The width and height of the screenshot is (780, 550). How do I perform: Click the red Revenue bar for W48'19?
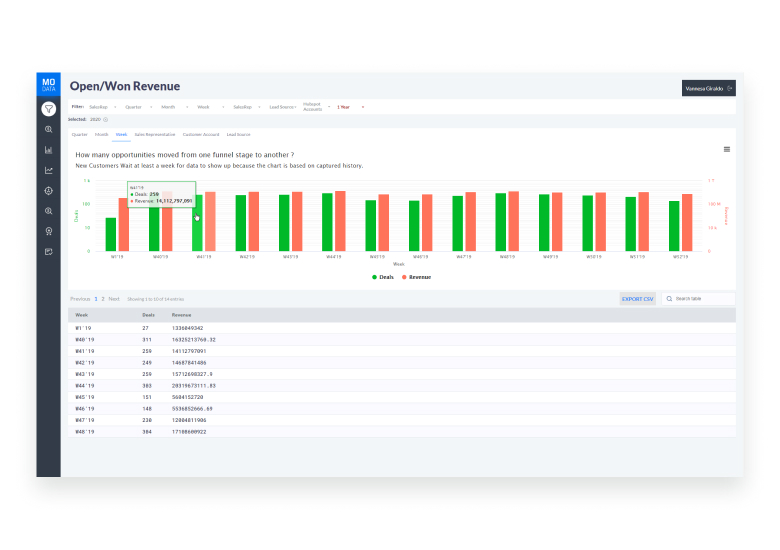(514, 221)
